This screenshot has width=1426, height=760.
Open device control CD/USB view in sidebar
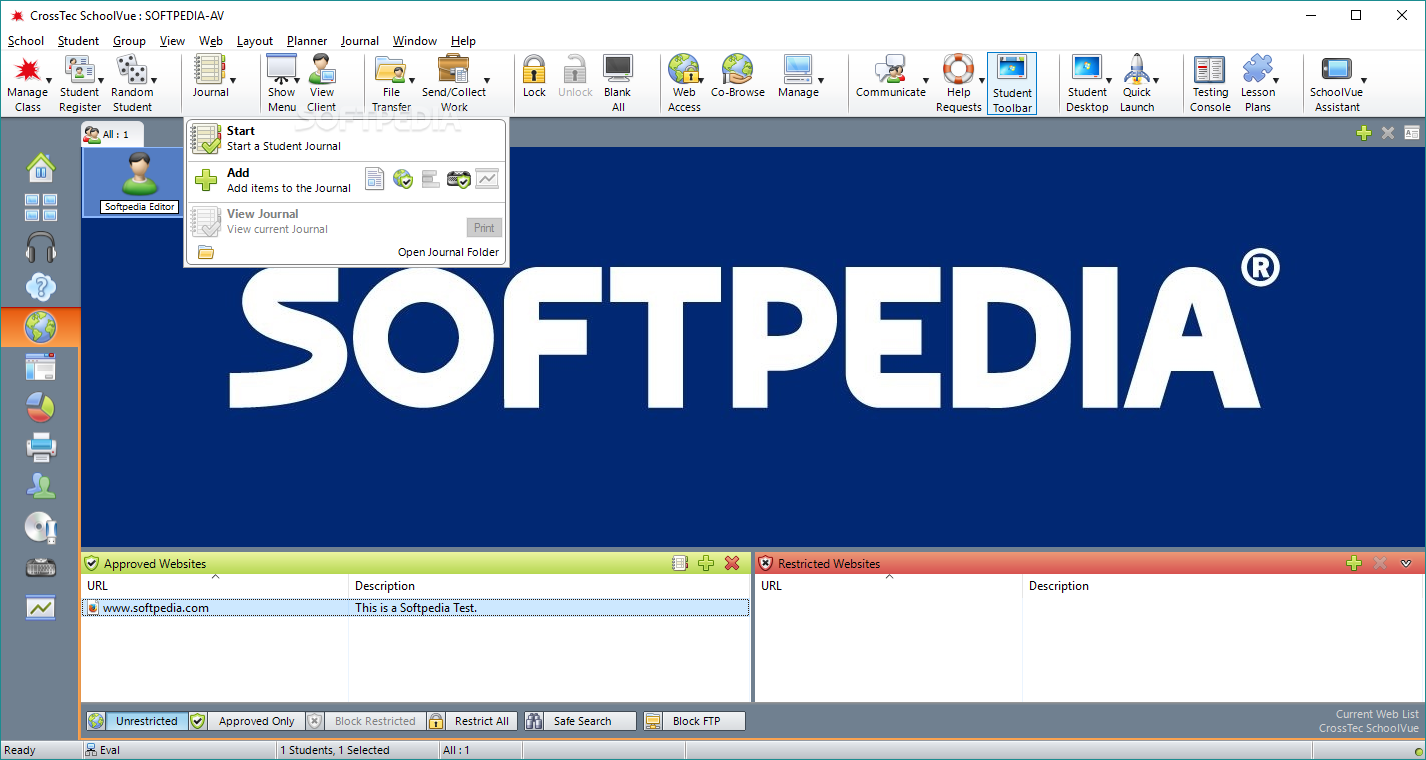coord(41,527)
